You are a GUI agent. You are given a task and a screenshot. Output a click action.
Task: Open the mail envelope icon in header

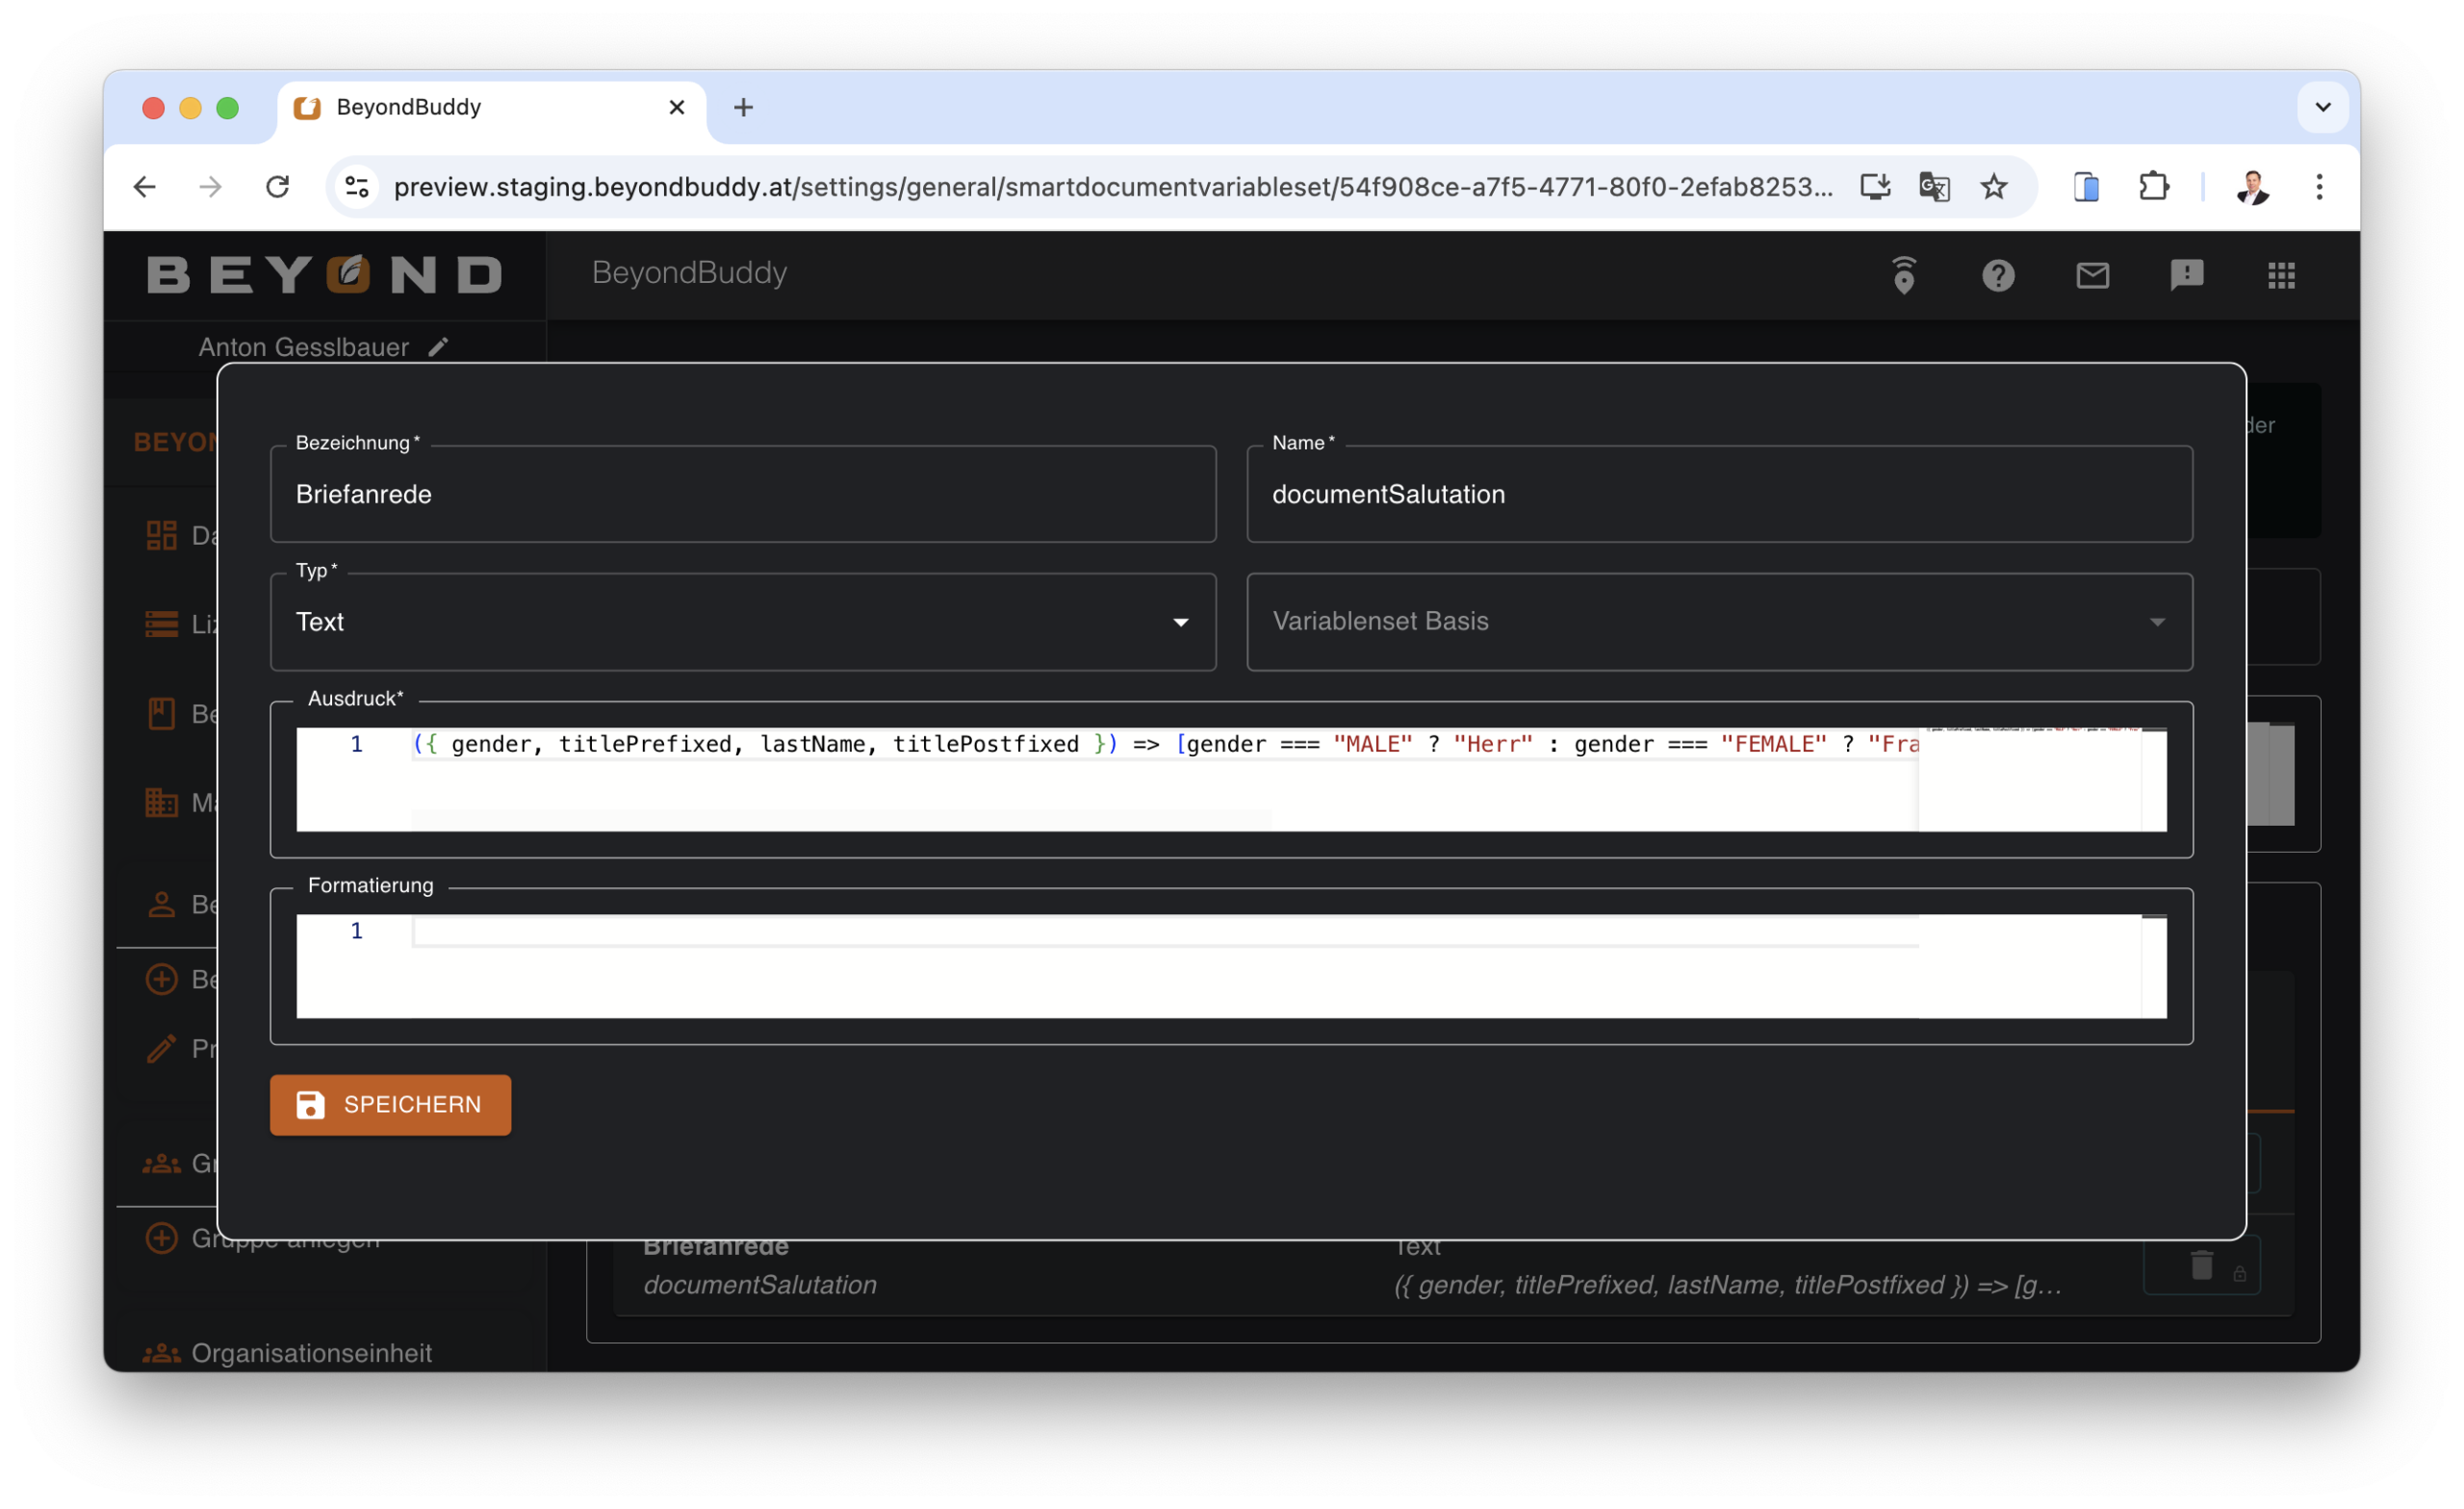(x=2092, y=275)
